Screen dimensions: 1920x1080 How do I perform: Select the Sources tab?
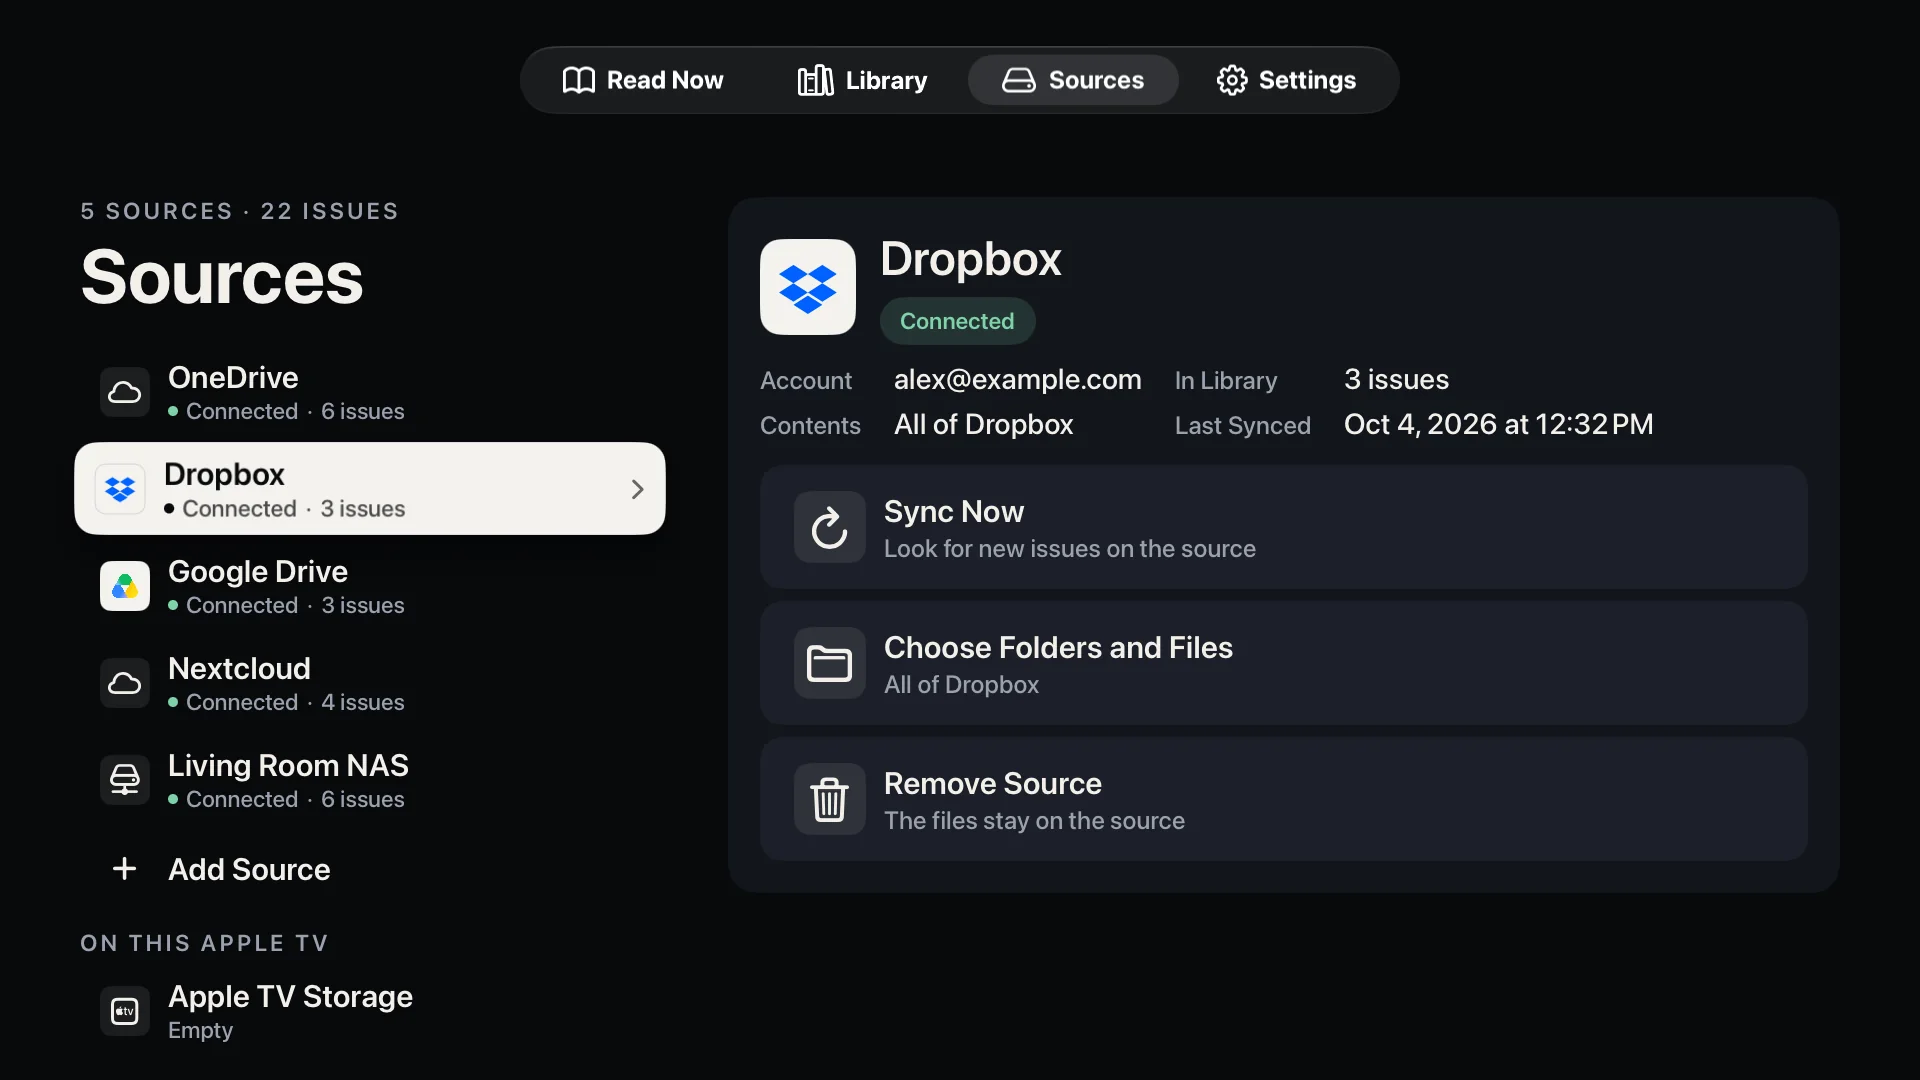point(1073,80)
